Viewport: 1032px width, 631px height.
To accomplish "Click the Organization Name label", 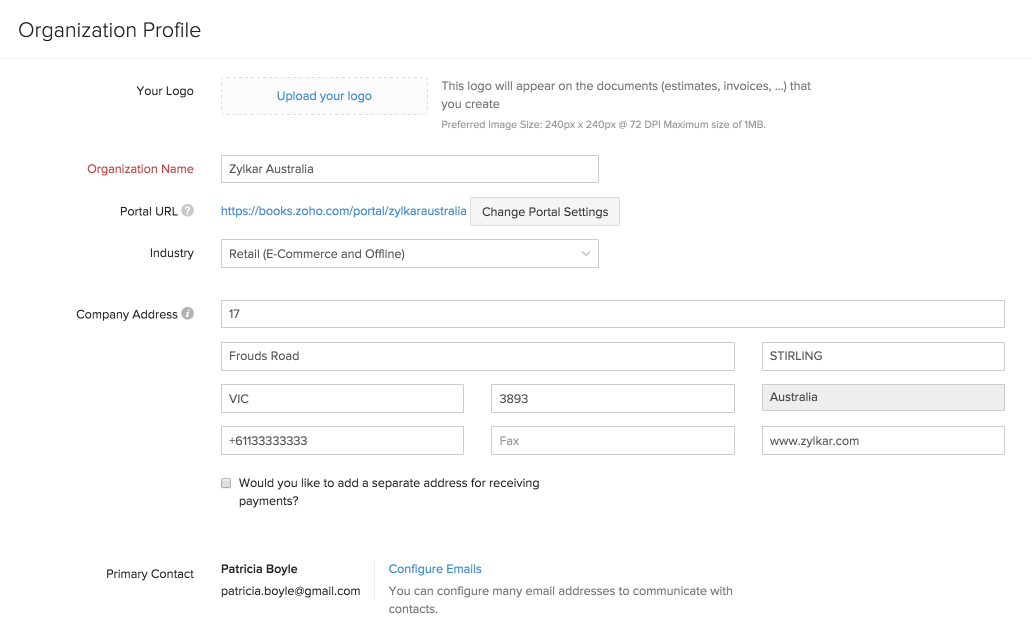I will (x=140, y=169).
